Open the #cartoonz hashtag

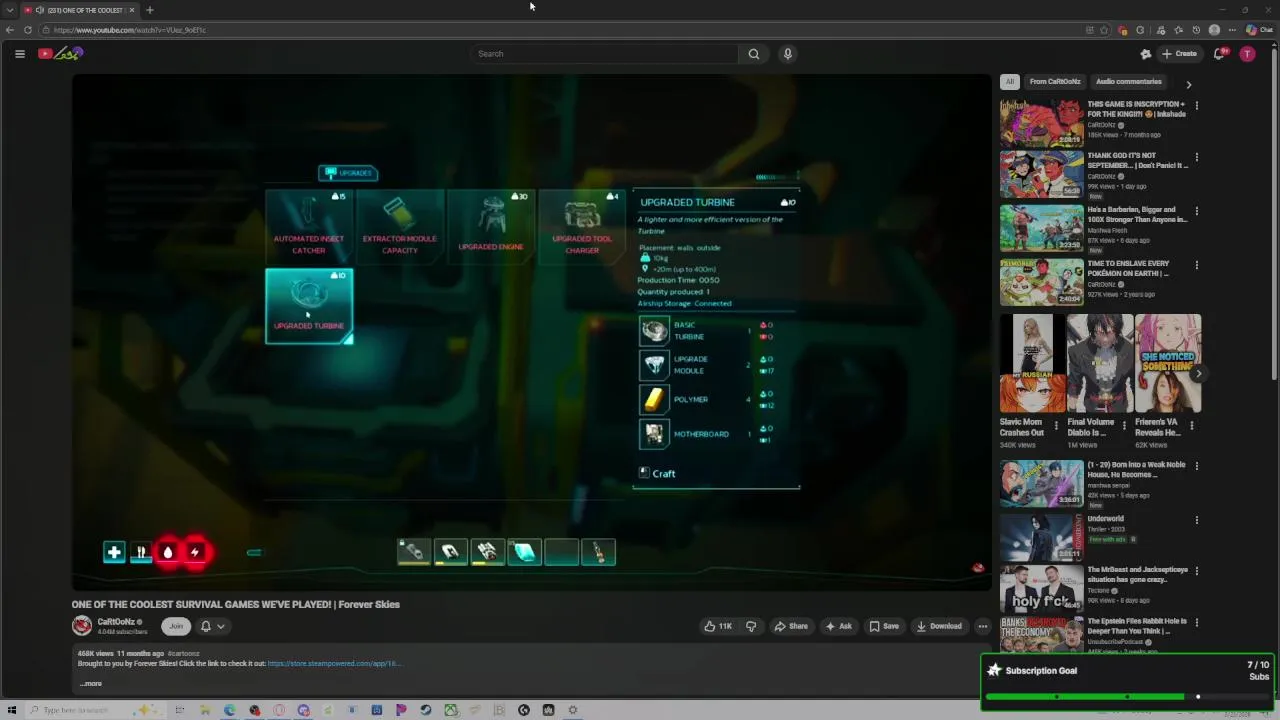point(183,653)
